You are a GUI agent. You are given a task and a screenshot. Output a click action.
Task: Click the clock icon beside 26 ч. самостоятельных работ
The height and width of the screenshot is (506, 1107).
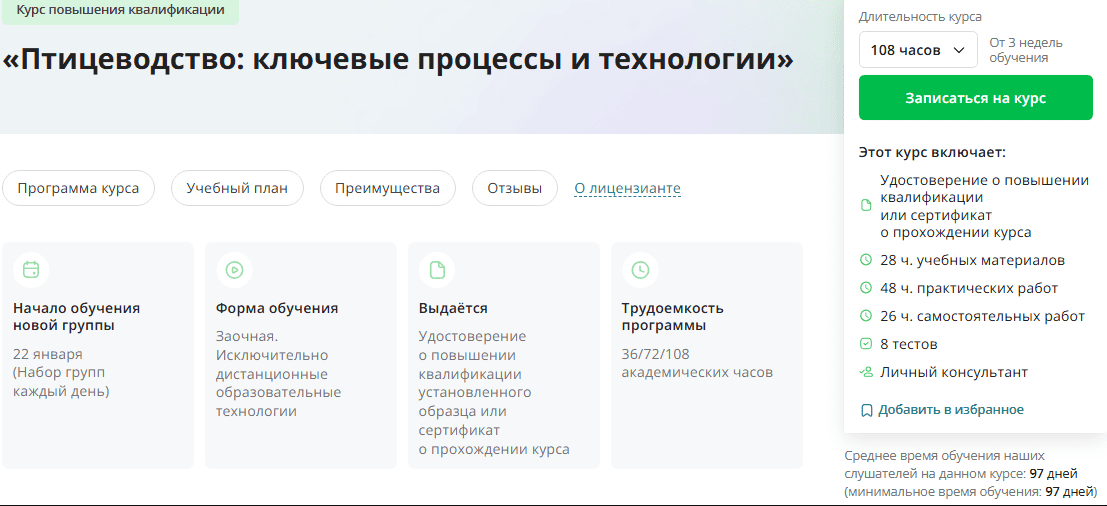coord(867,316)
